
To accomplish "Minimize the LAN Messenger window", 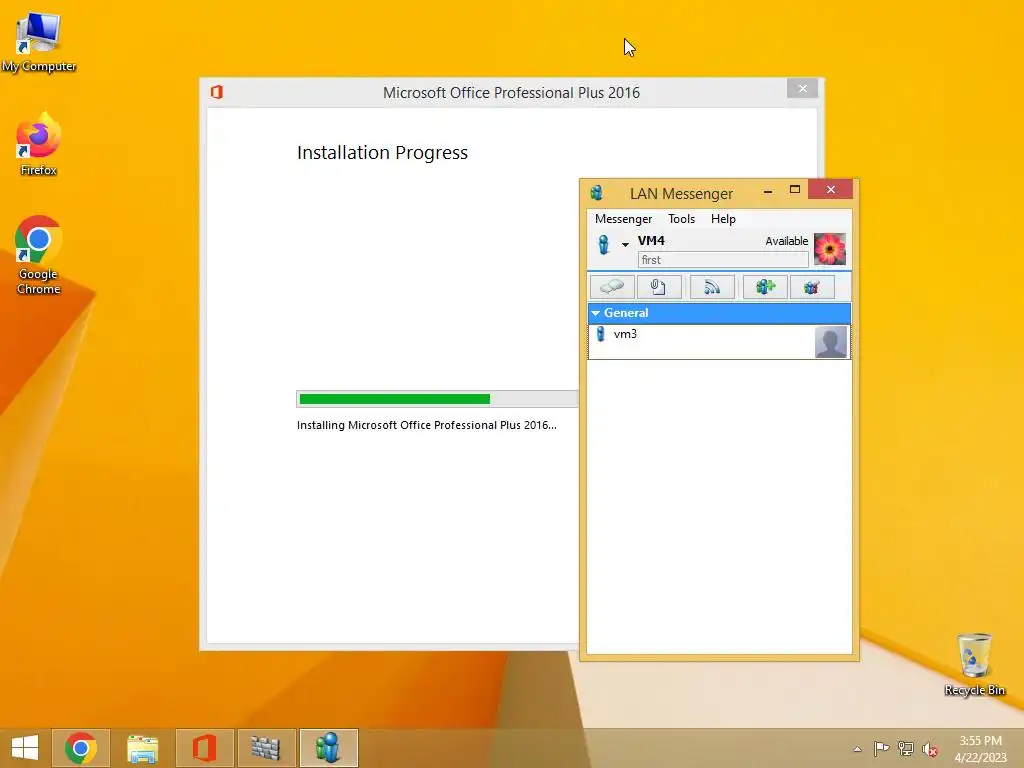I will 768,190.
